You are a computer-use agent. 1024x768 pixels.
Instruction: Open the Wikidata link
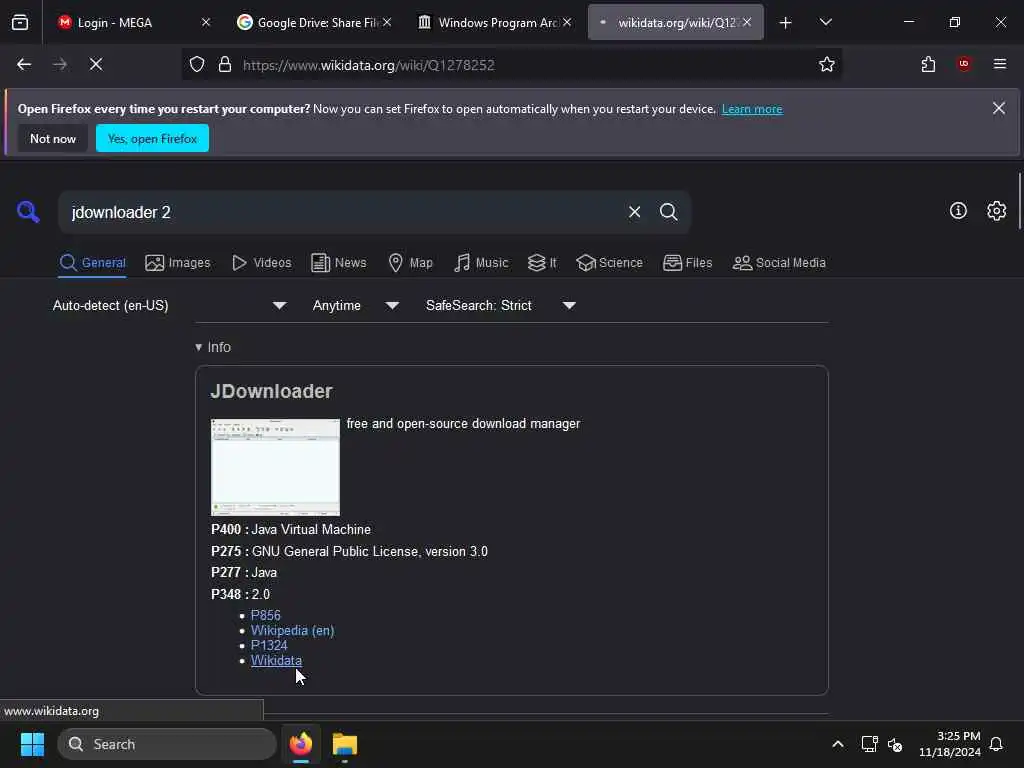click(276, 661)
